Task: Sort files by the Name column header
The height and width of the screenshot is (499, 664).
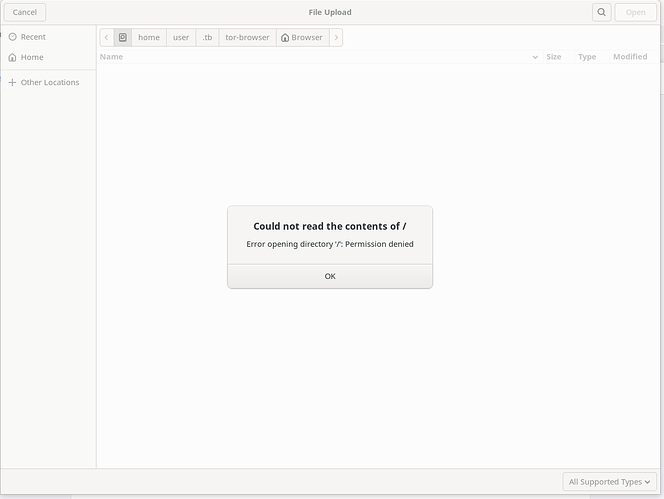Action: tap(112, 57)
